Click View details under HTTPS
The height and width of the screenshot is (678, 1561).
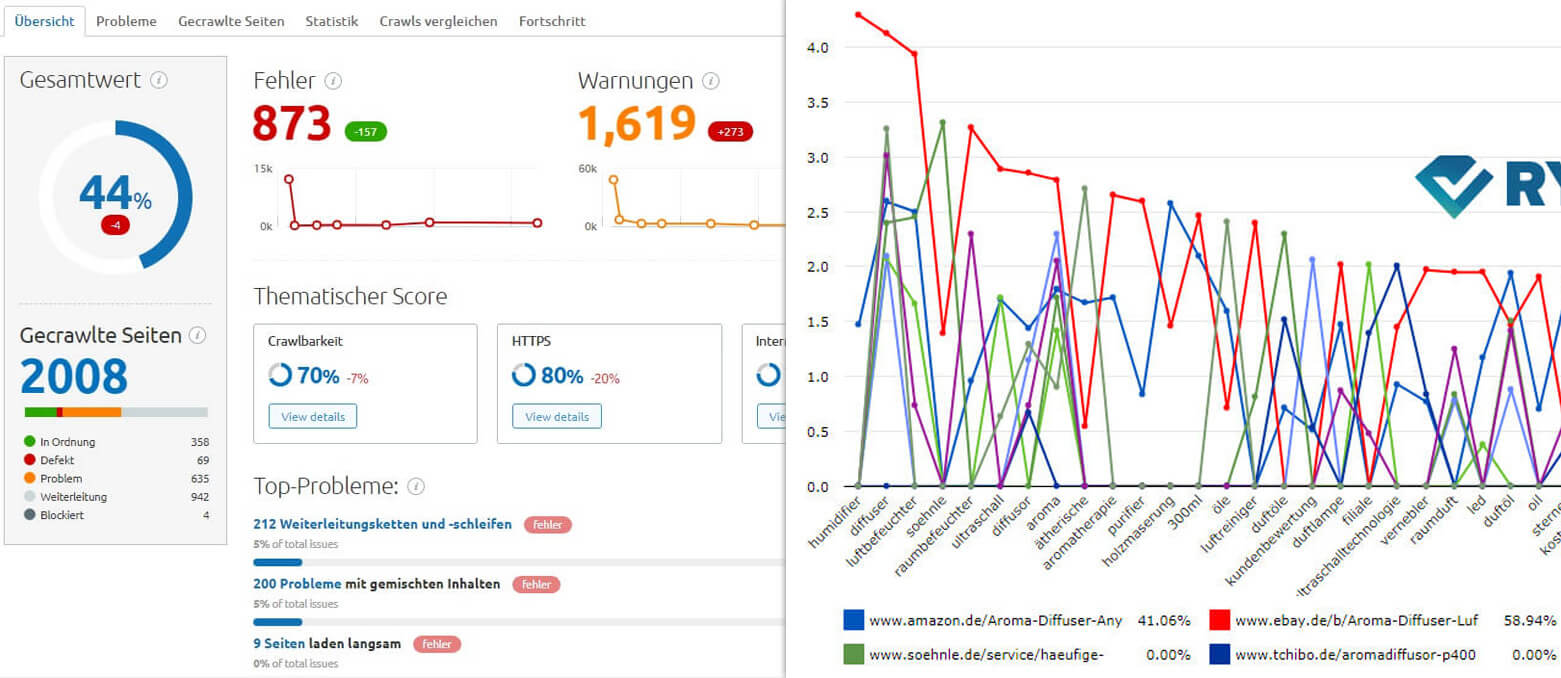click(x=556, y=416)
